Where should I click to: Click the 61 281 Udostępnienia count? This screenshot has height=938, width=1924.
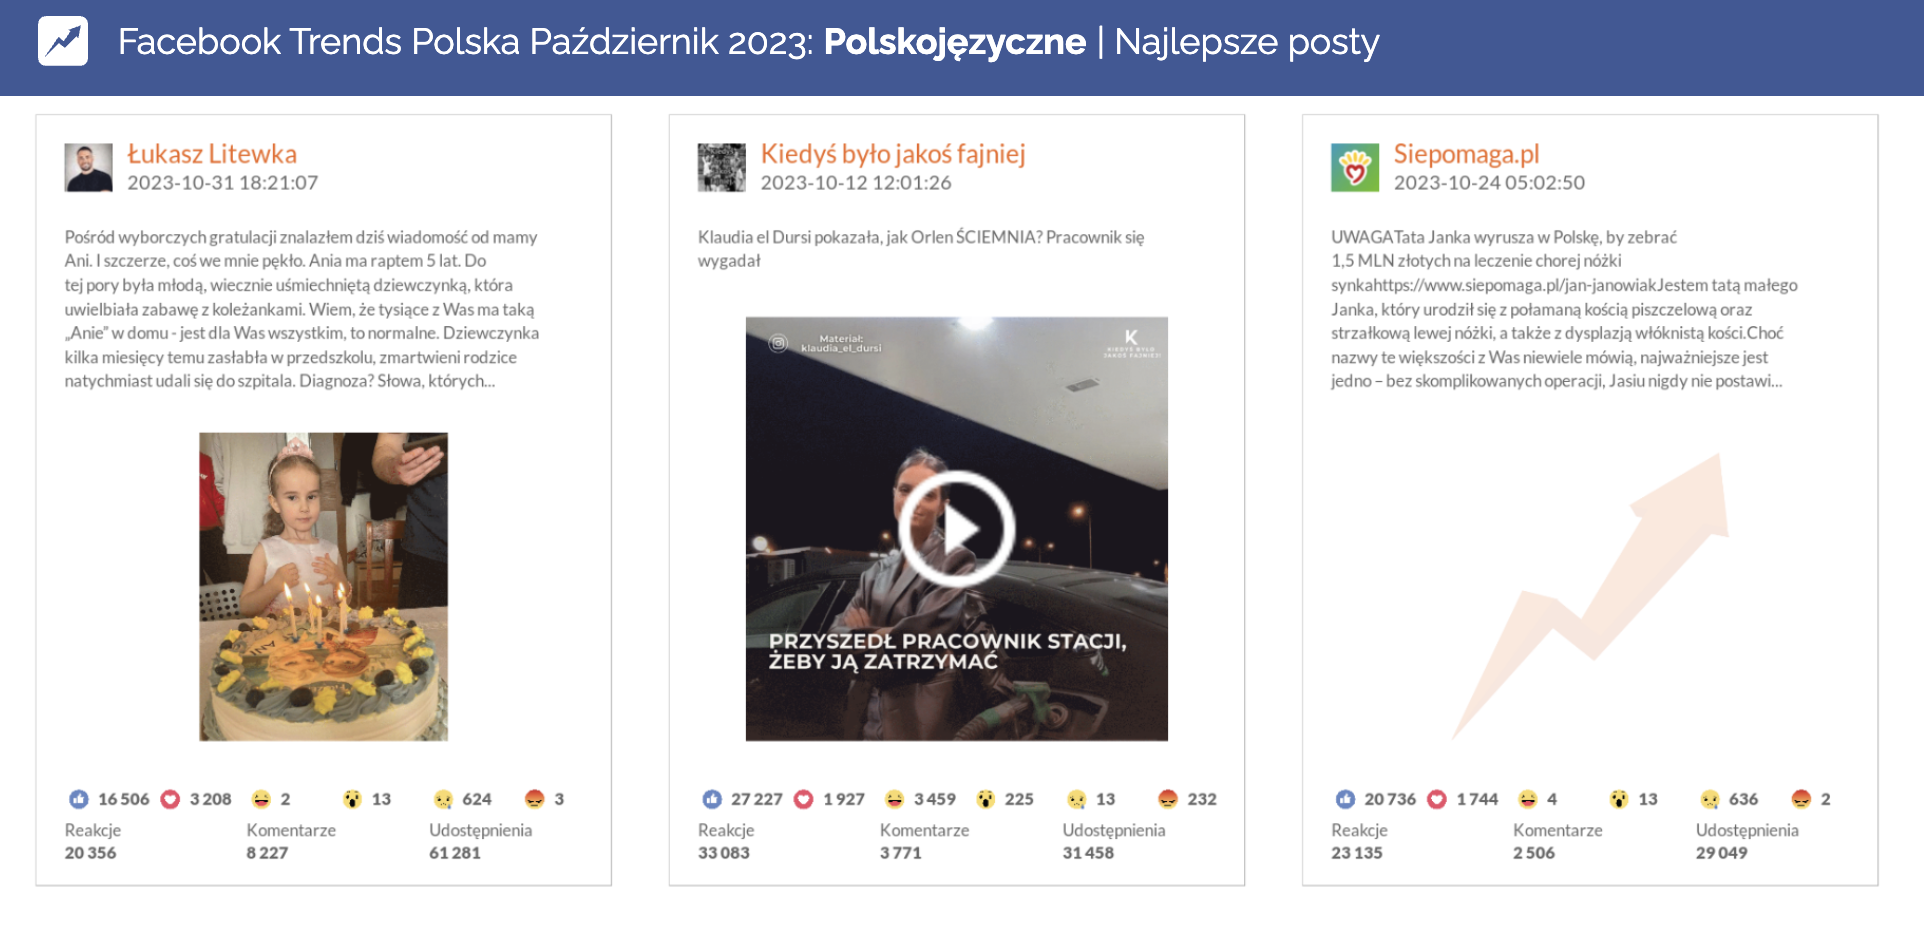(455, 853)
